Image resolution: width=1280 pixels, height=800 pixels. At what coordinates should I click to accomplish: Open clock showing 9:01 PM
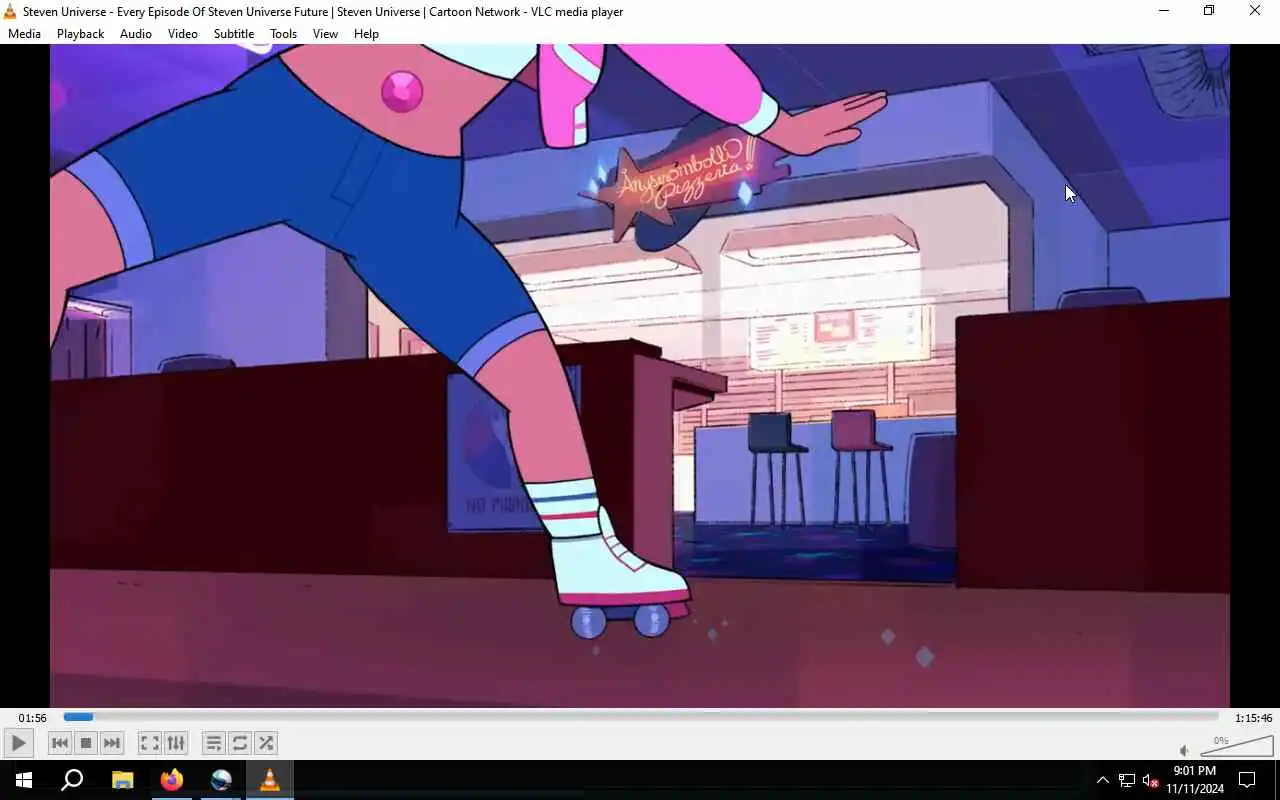1195,780
